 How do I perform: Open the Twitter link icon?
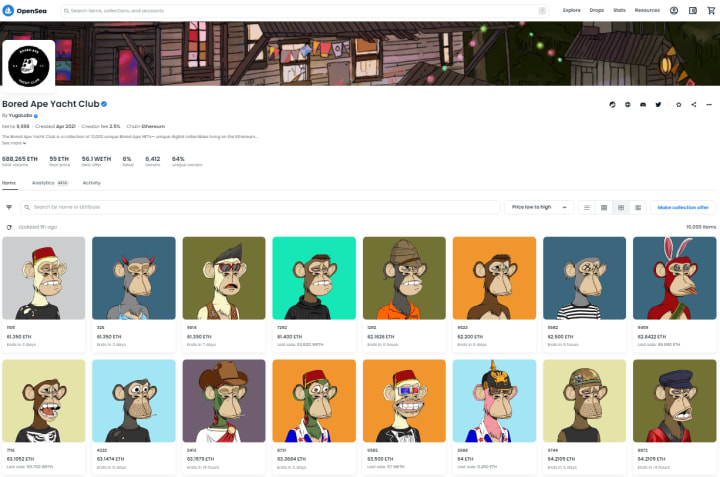(658, 105)
